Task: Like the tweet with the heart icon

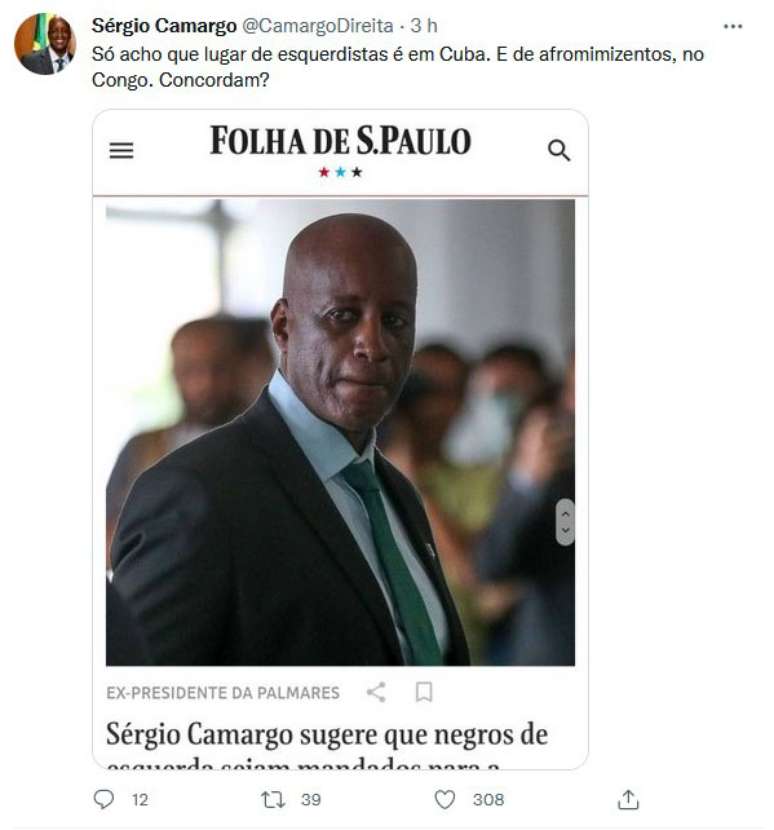Action: [444, 799]
